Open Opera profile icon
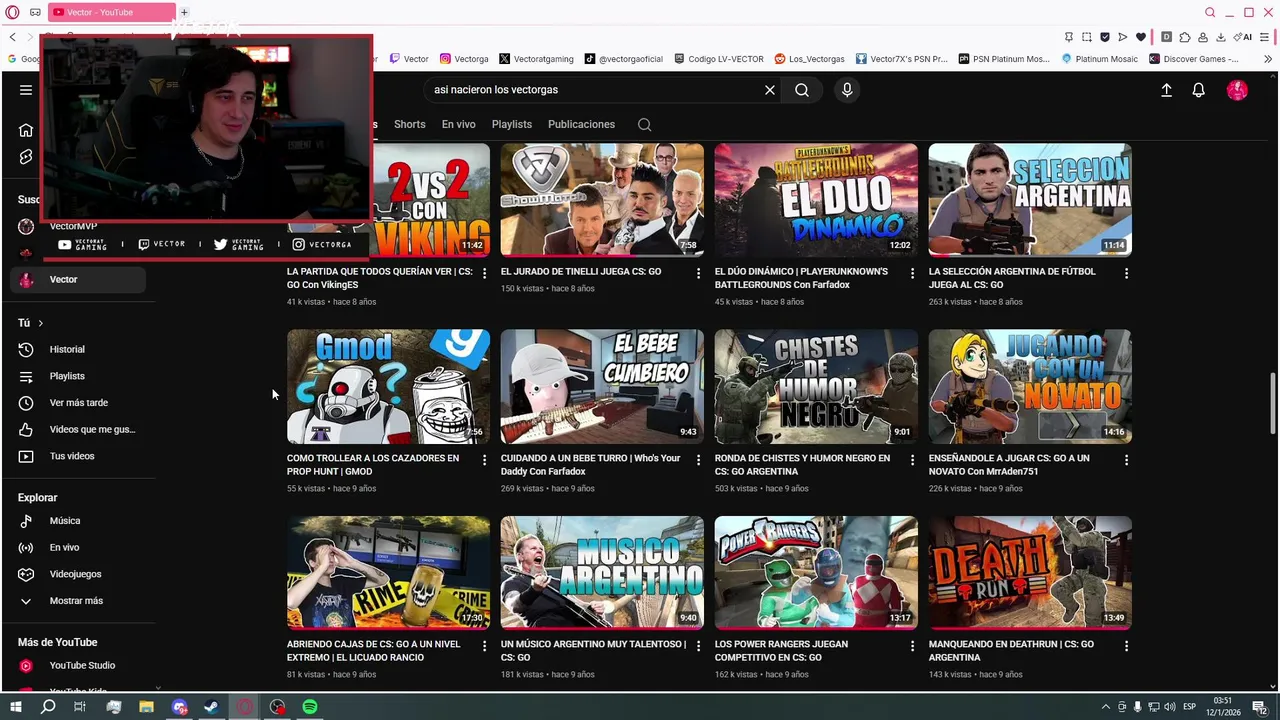This screenshot has width=1280, height=720. tap(1203, 37)
